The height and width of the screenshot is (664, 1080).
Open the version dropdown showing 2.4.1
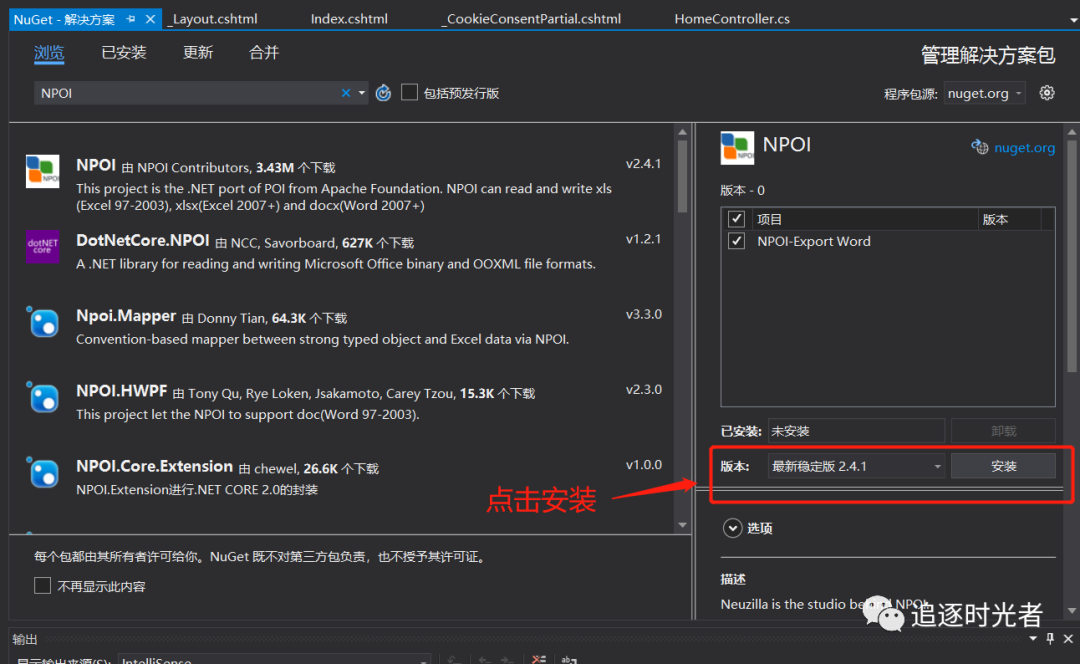tap(856, 466)
